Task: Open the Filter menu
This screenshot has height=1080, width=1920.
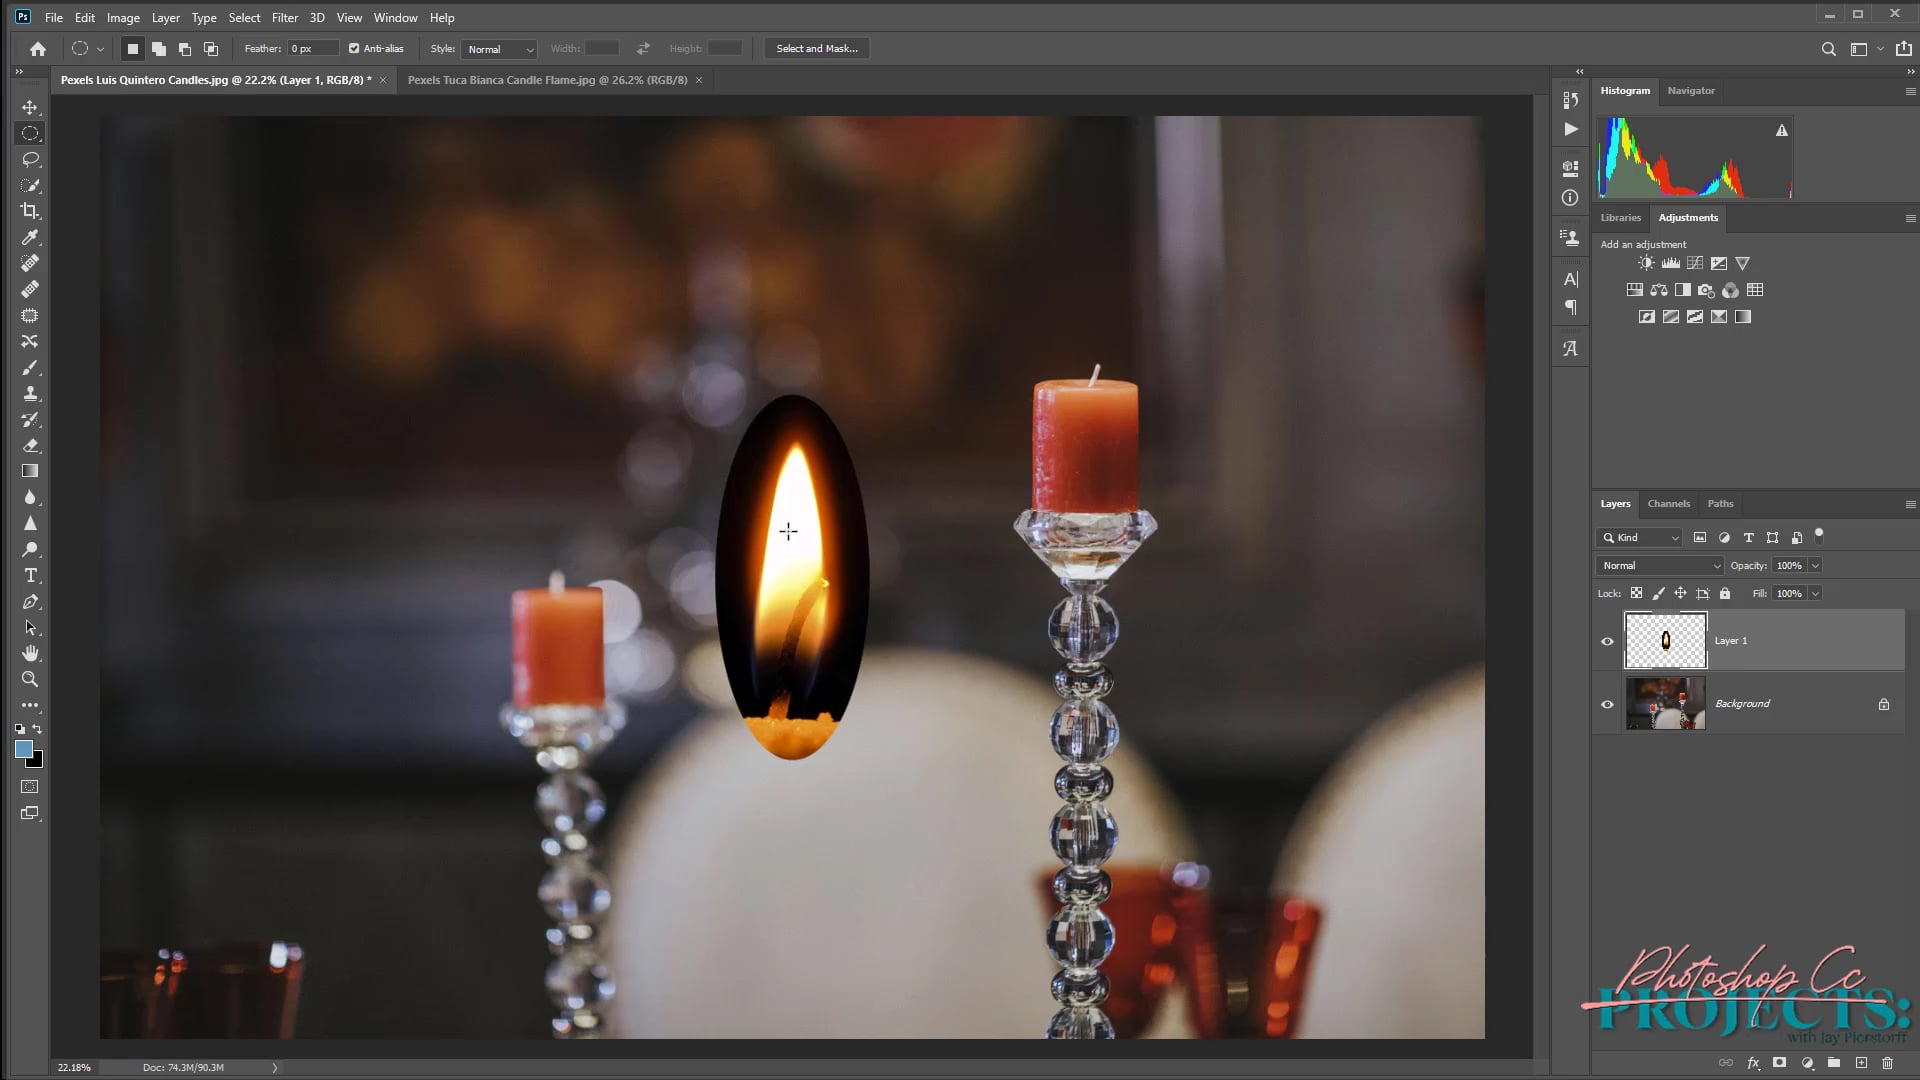Action: pyautogui.click(x=285, y=17)
